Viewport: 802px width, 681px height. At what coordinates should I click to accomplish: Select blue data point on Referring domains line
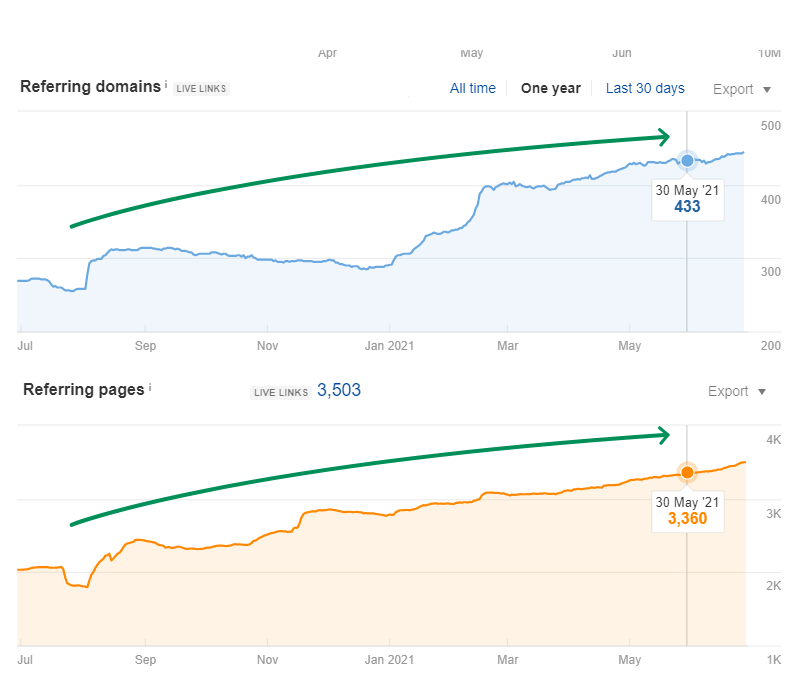(687, 160)
